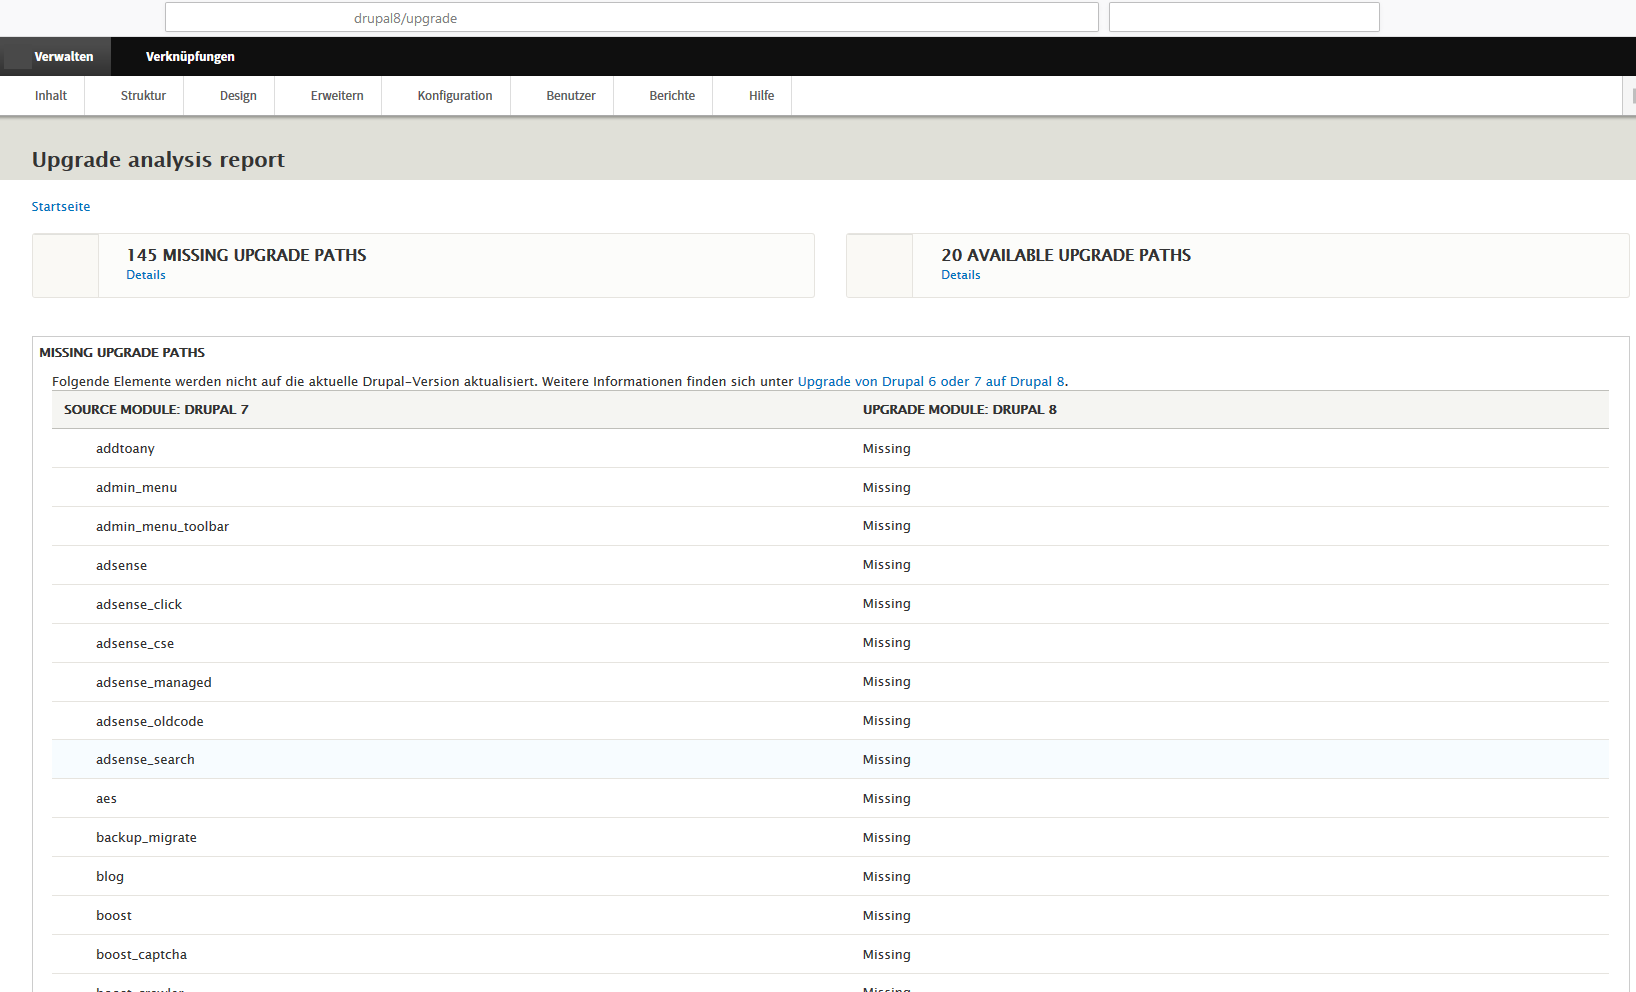Click the 'Missing Upgrade Paths' section heading
The image size is (1636, 992).
122,353
